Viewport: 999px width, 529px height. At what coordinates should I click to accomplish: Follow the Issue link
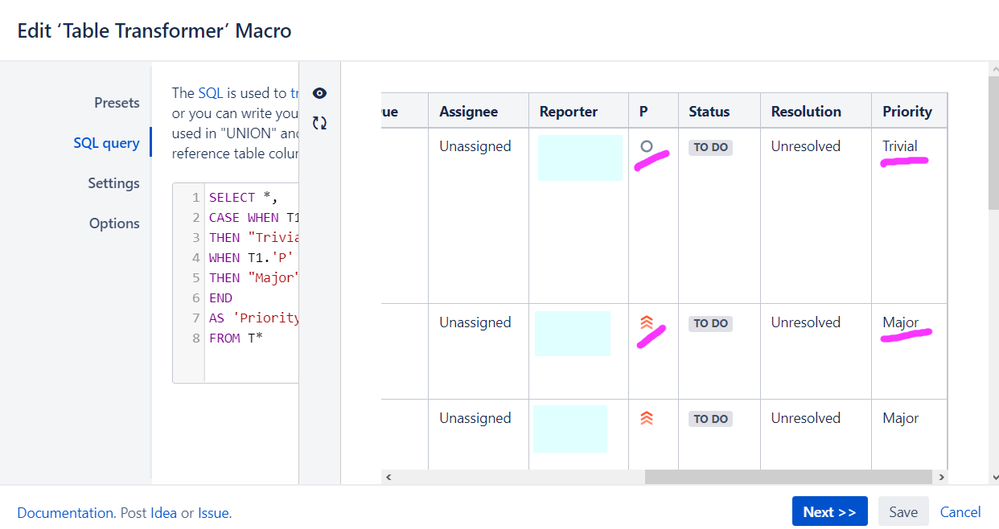coord(213,513)
